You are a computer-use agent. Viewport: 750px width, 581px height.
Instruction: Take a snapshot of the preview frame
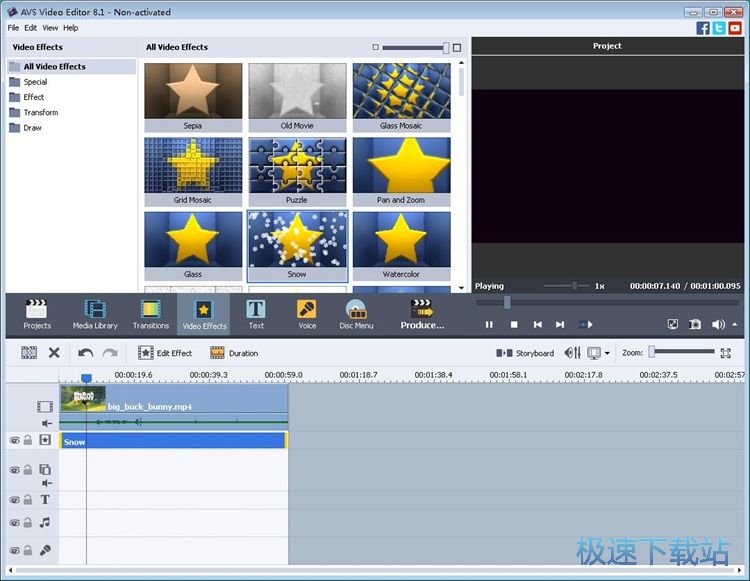pyautogui.click(x=695, y=325)
